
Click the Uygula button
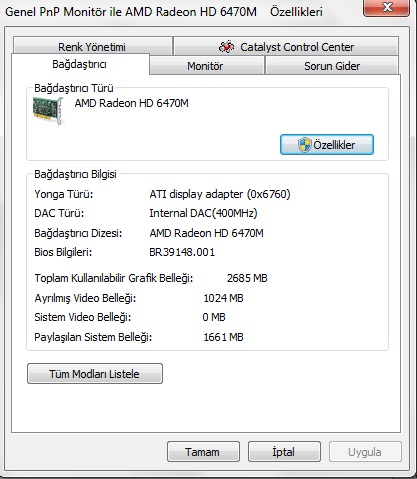[x=365, y=452]
